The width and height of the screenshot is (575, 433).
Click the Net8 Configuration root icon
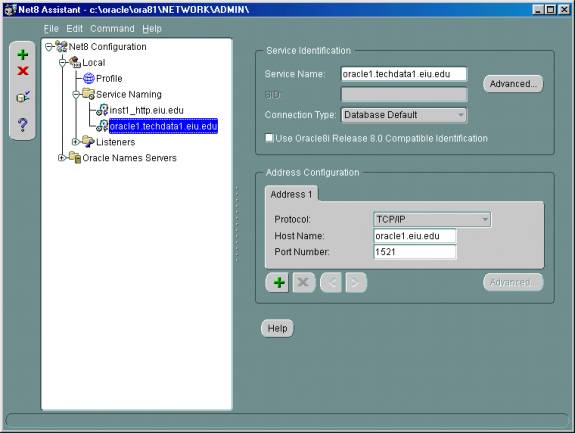pos(61,47)
